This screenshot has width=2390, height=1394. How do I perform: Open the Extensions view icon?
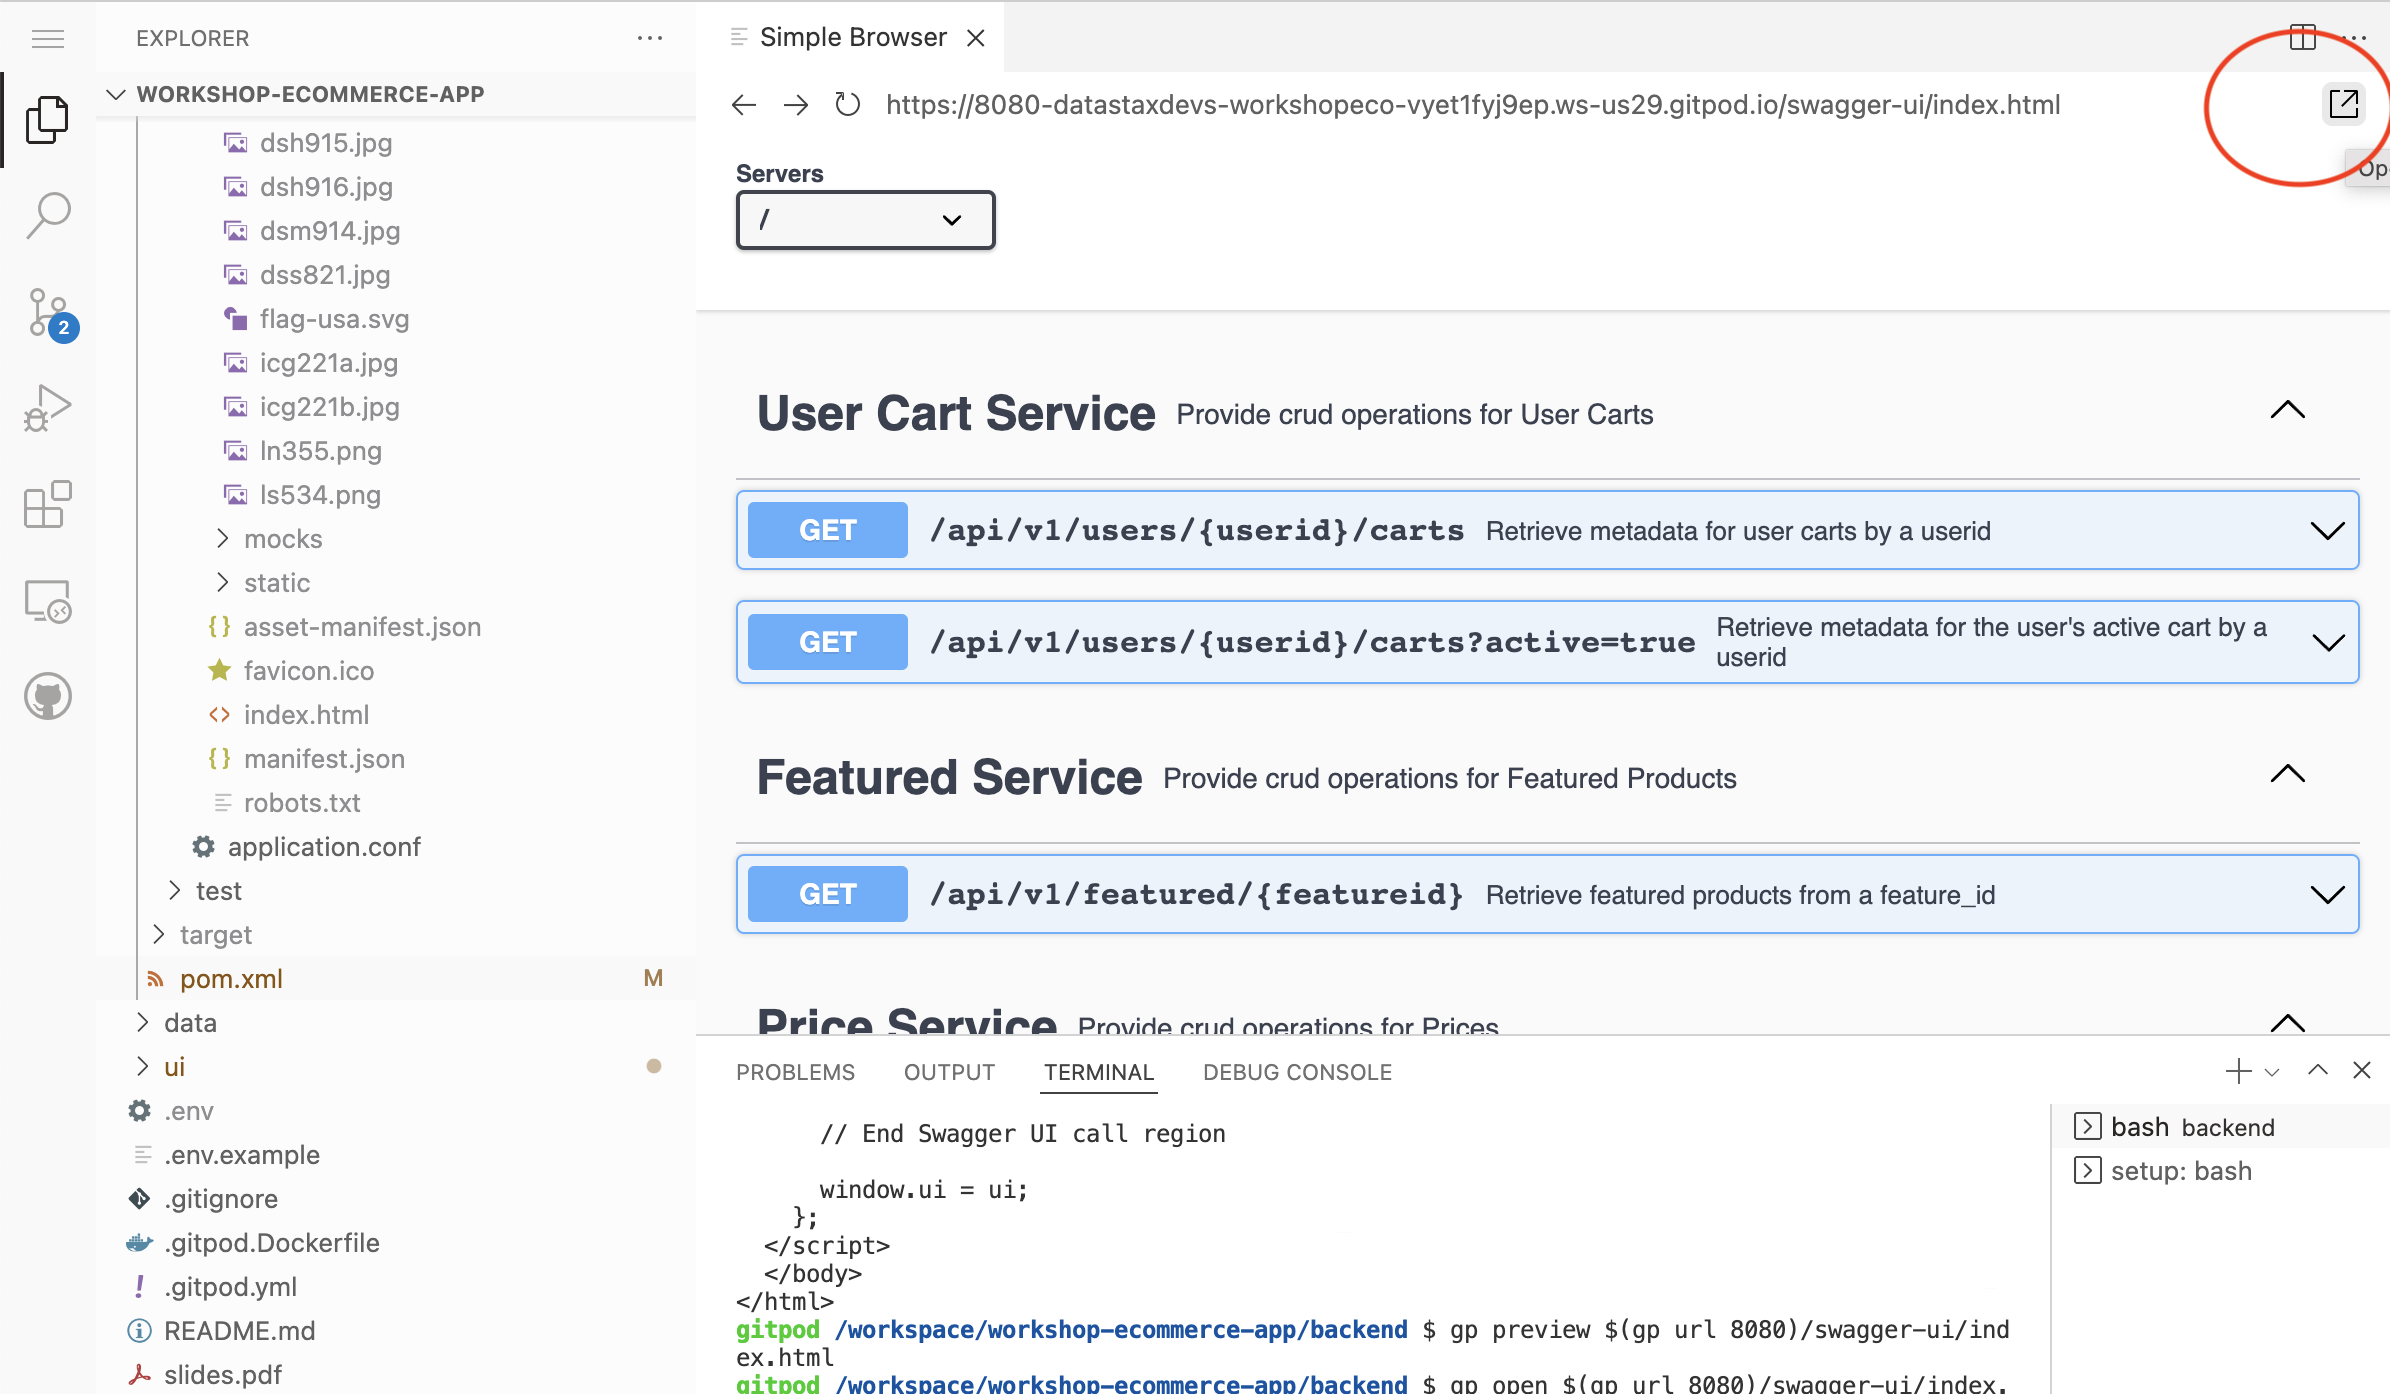click(48, 504)
